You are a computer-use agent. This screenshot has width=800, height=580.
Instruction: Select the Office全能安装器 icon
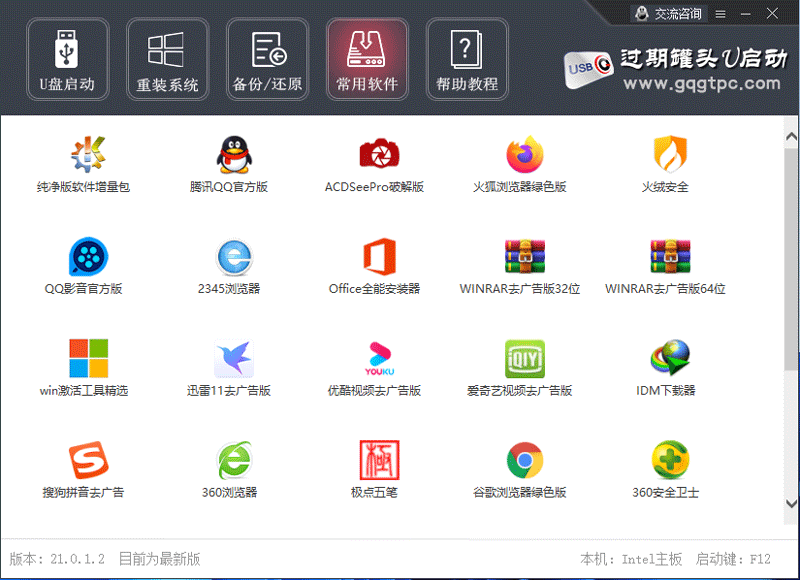tap(379, 256)
